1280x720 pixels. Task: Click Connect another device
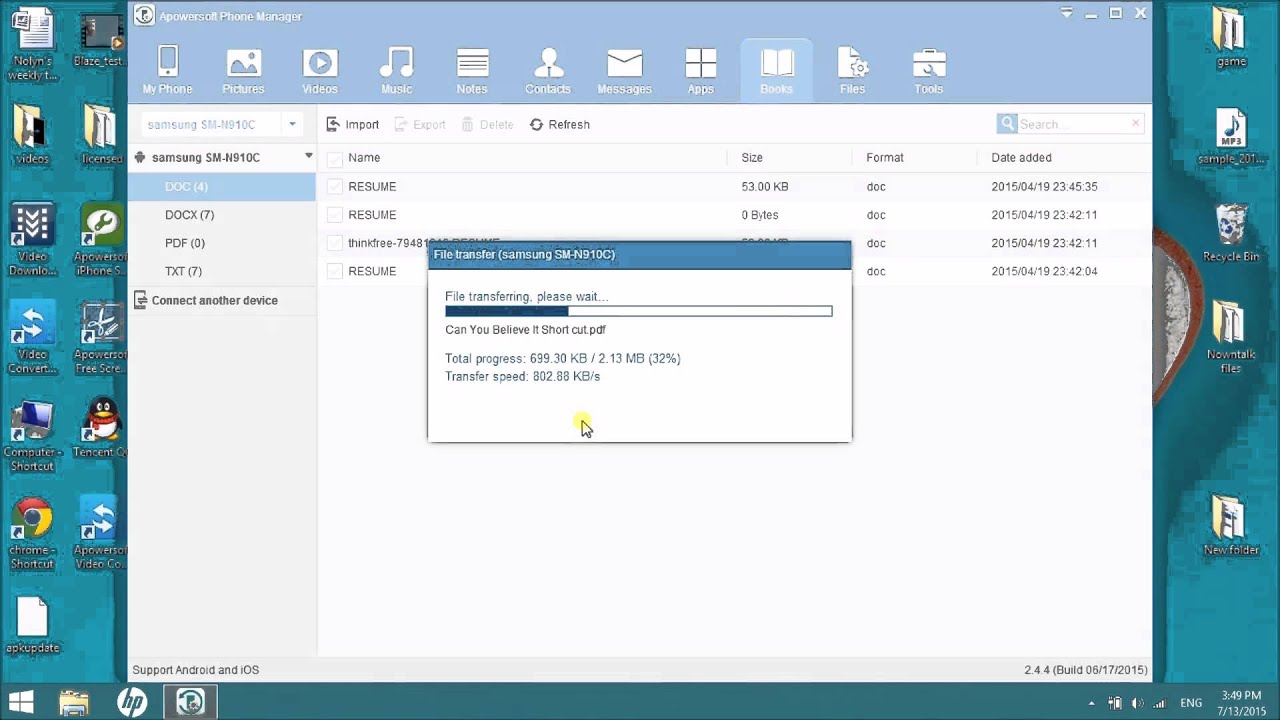pos(206,300)
